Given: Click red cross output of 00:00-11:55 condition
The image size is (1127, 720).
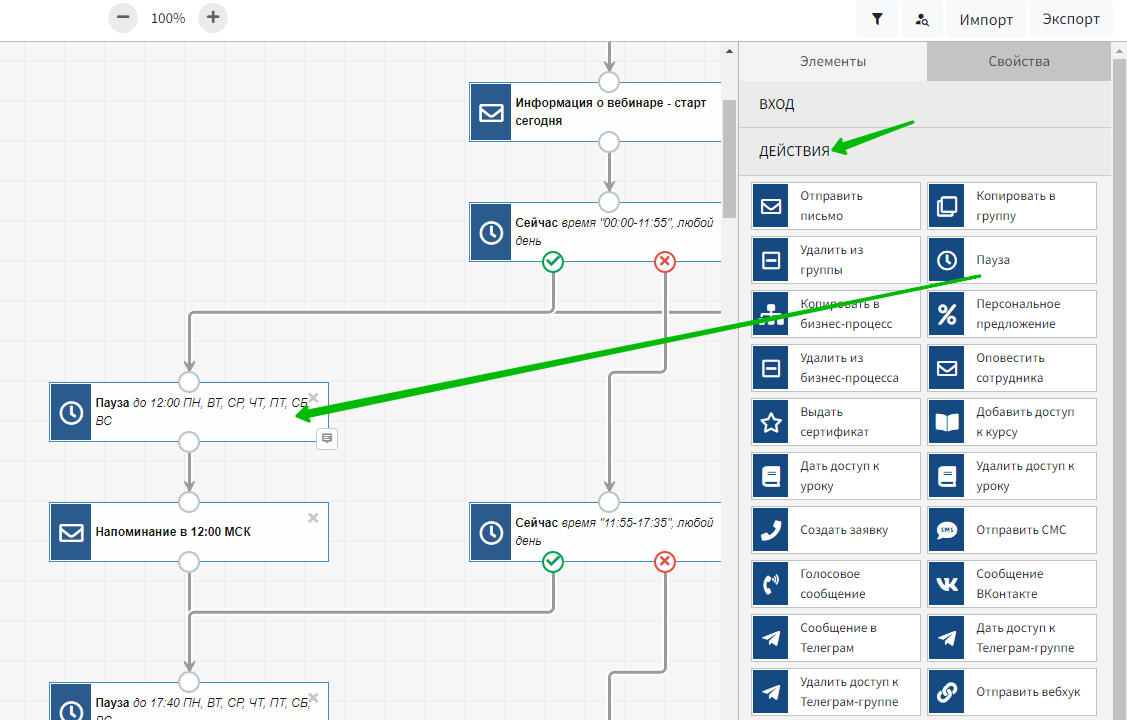Looking at the screenshot, I should [665, 262].
